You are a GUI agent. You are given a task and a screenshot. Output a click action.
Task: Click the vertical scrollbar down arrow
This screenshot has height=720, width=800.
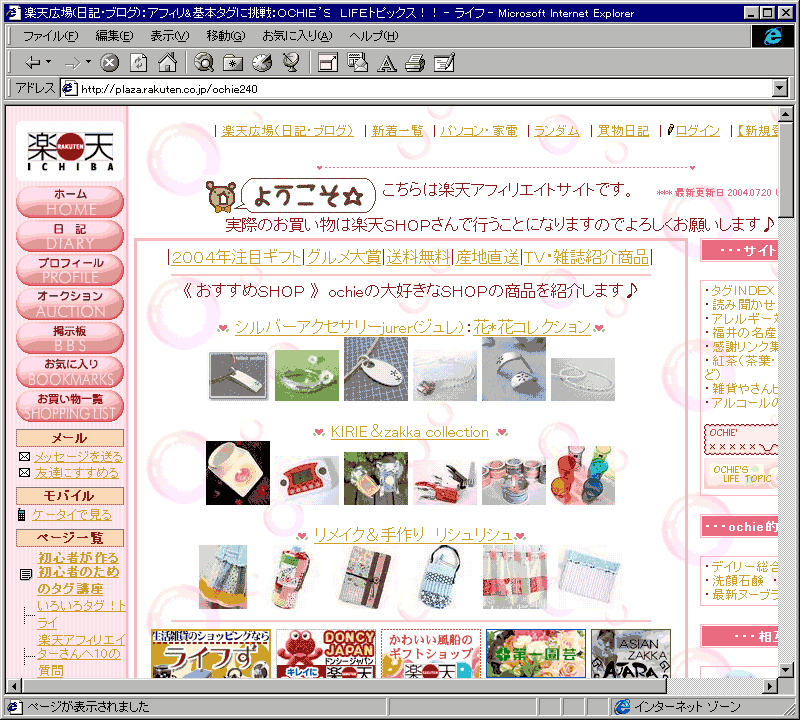(x=786, y=670)
